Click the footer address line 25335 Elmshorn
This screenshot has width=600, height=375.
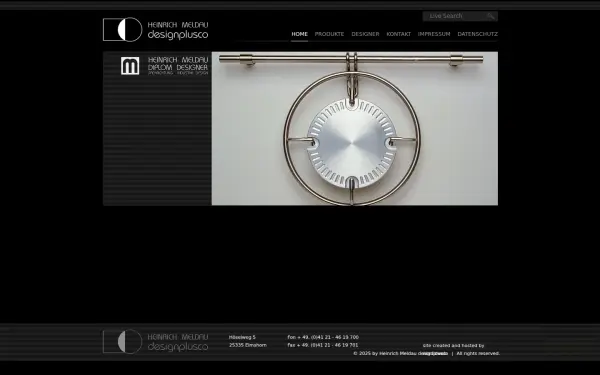(x=248, y=345)
